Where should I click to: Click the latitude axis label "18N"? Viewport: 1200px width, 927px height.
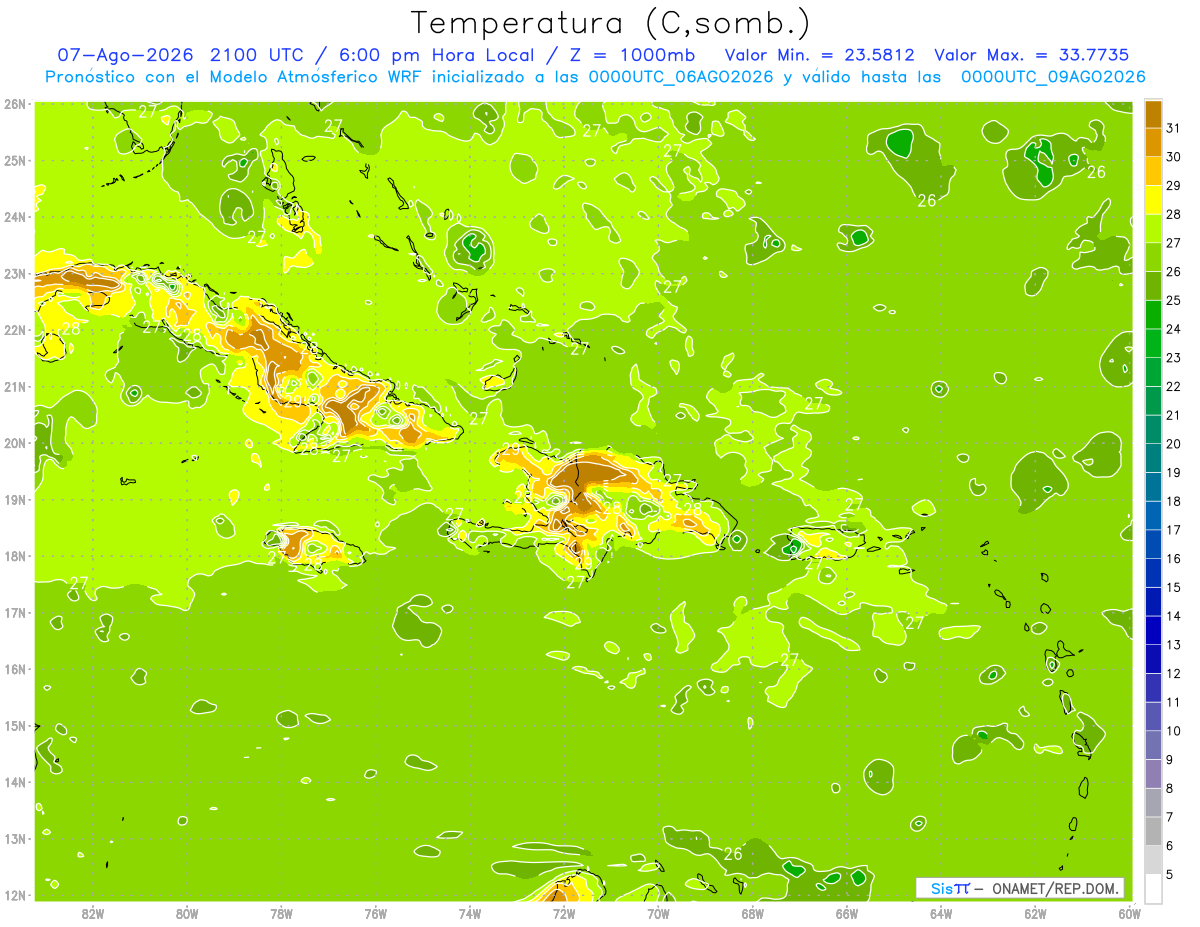click(x=15, y=556)
